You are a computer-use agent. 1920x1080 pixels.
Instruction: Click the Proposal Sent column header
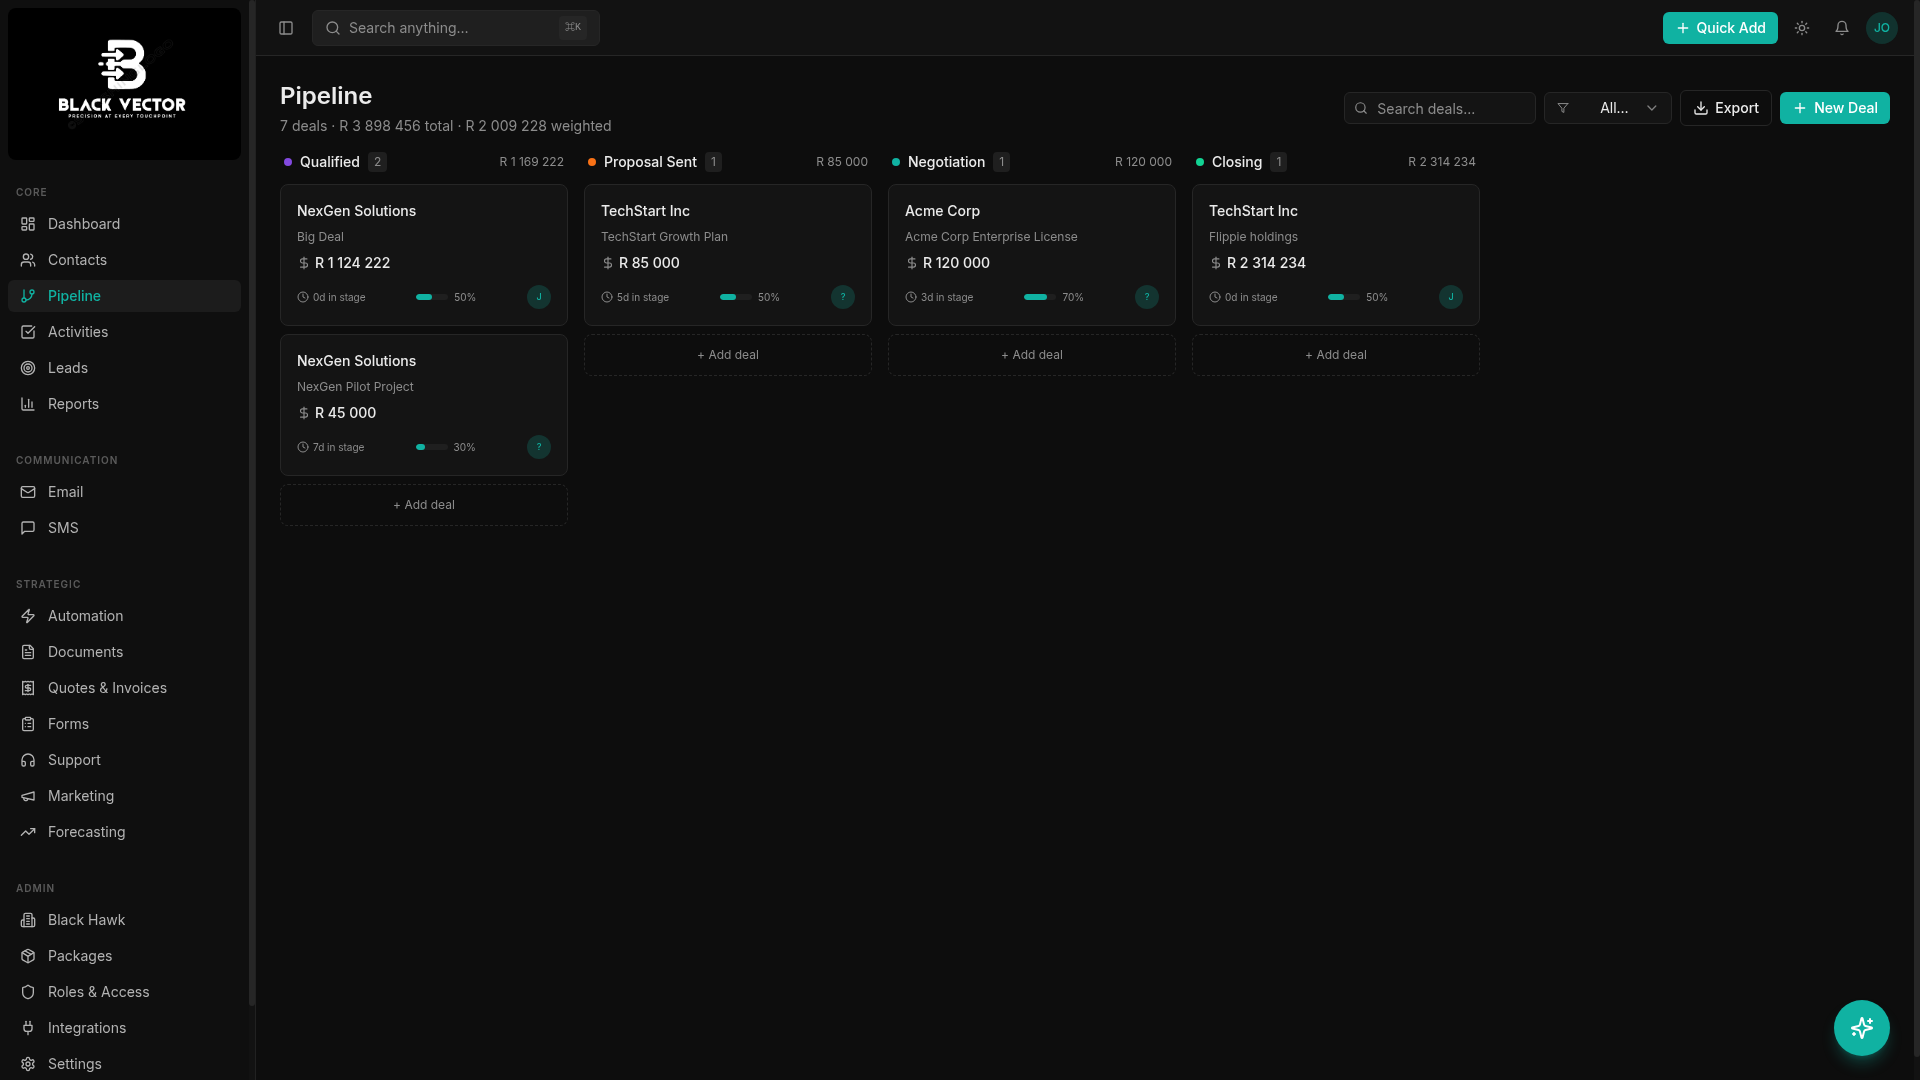(728, 162)
